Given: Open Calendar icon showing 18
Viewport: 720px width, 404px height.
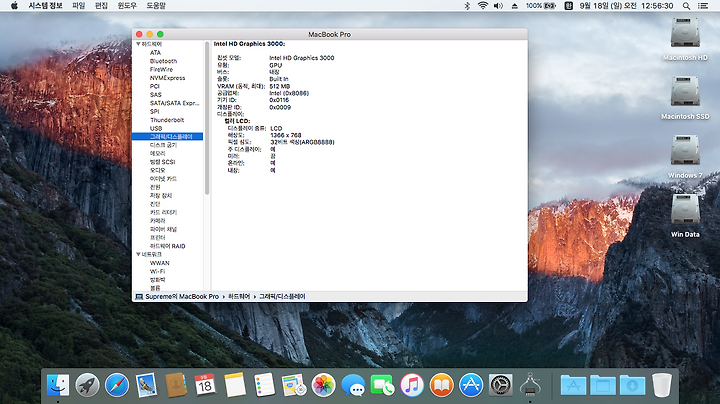Looking at the screenshot, I should 205,385.
